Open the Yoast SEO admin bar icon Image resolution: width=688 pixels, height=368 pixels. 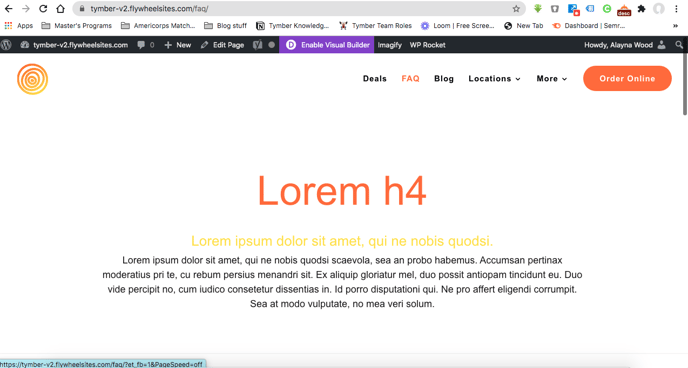258,45
